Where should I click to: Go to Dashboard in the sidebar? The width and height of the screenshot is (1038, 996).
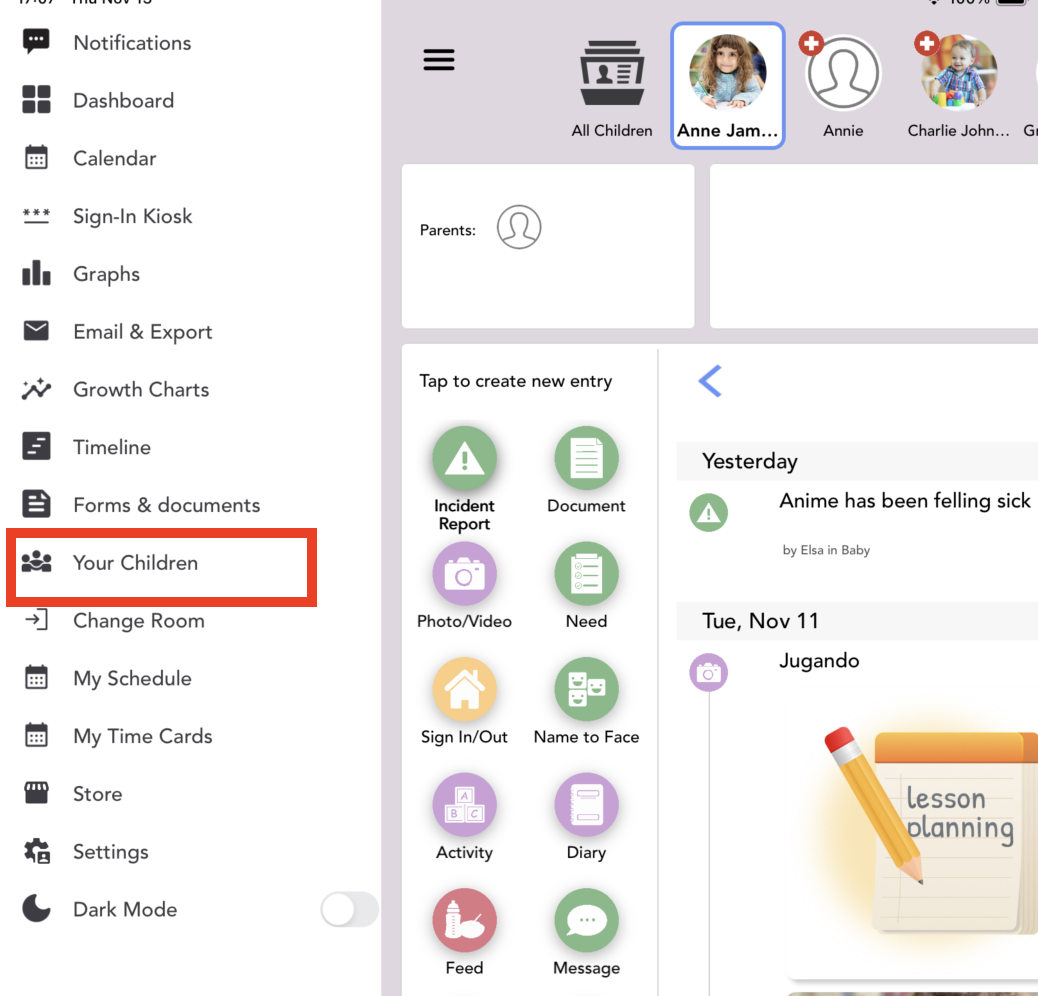pyautogui.click(x=123, y=101)
